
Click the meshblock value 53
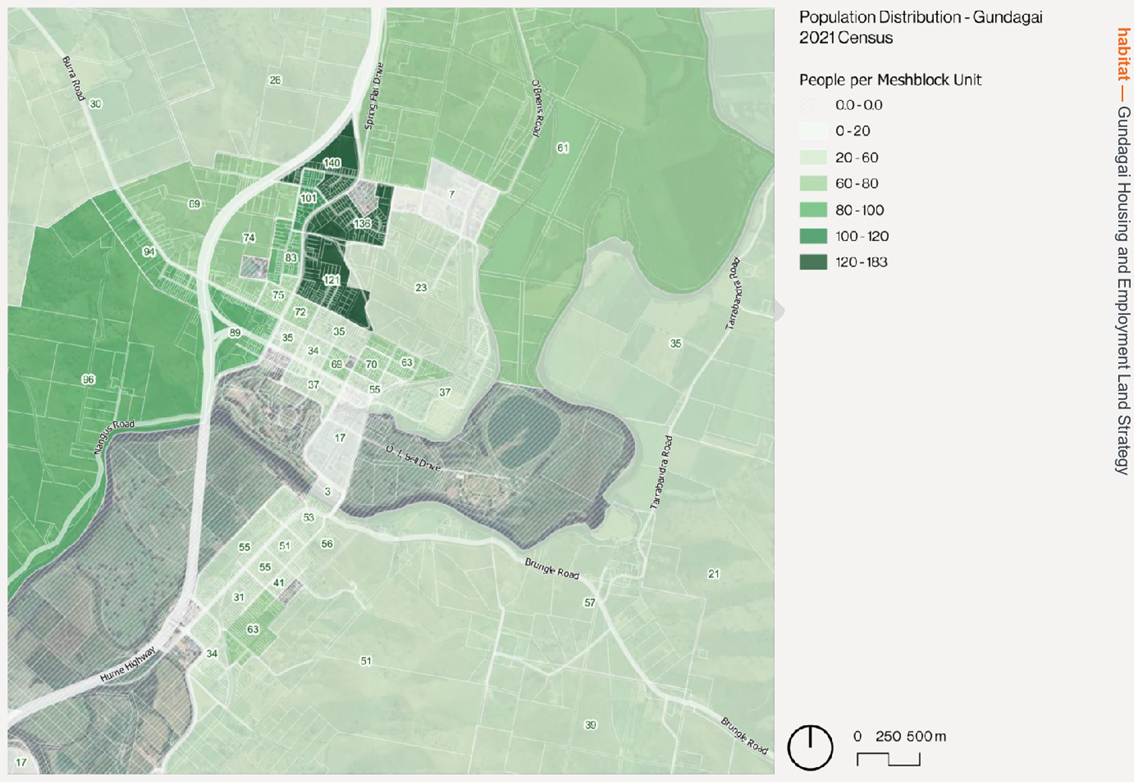pos(309,517)
